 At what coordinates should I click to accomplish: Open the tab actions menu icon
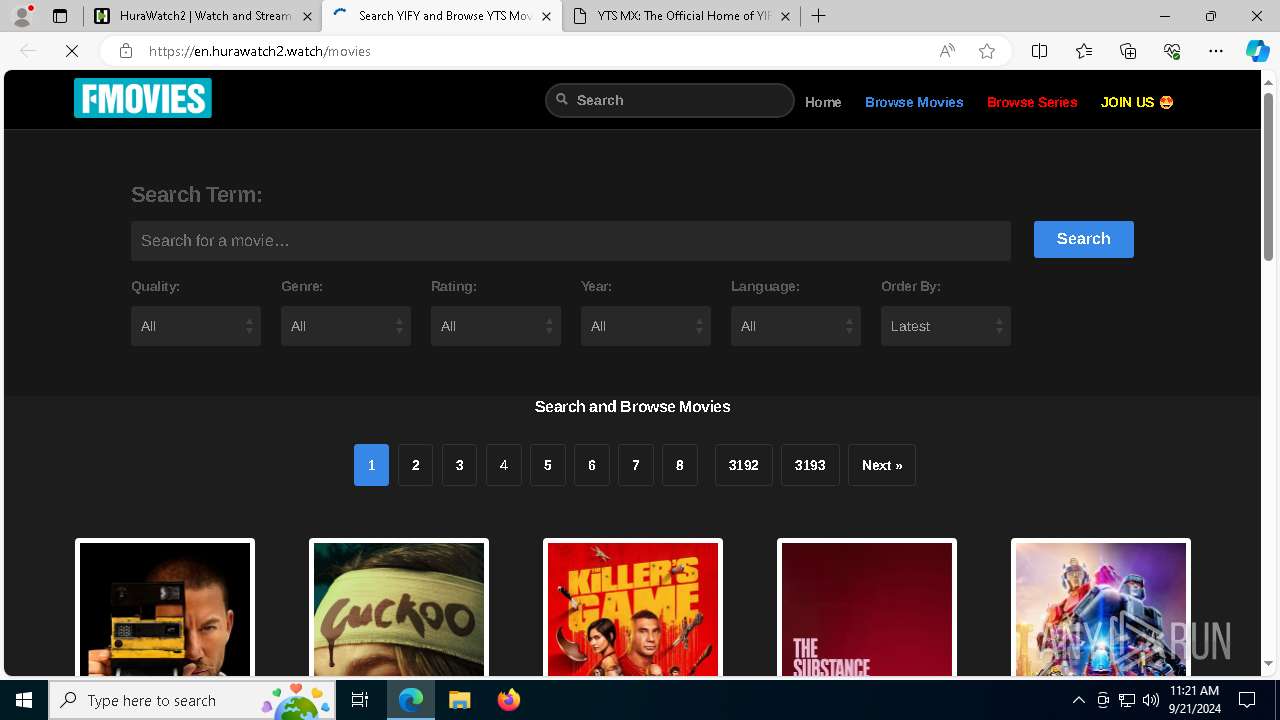point(60,16)
